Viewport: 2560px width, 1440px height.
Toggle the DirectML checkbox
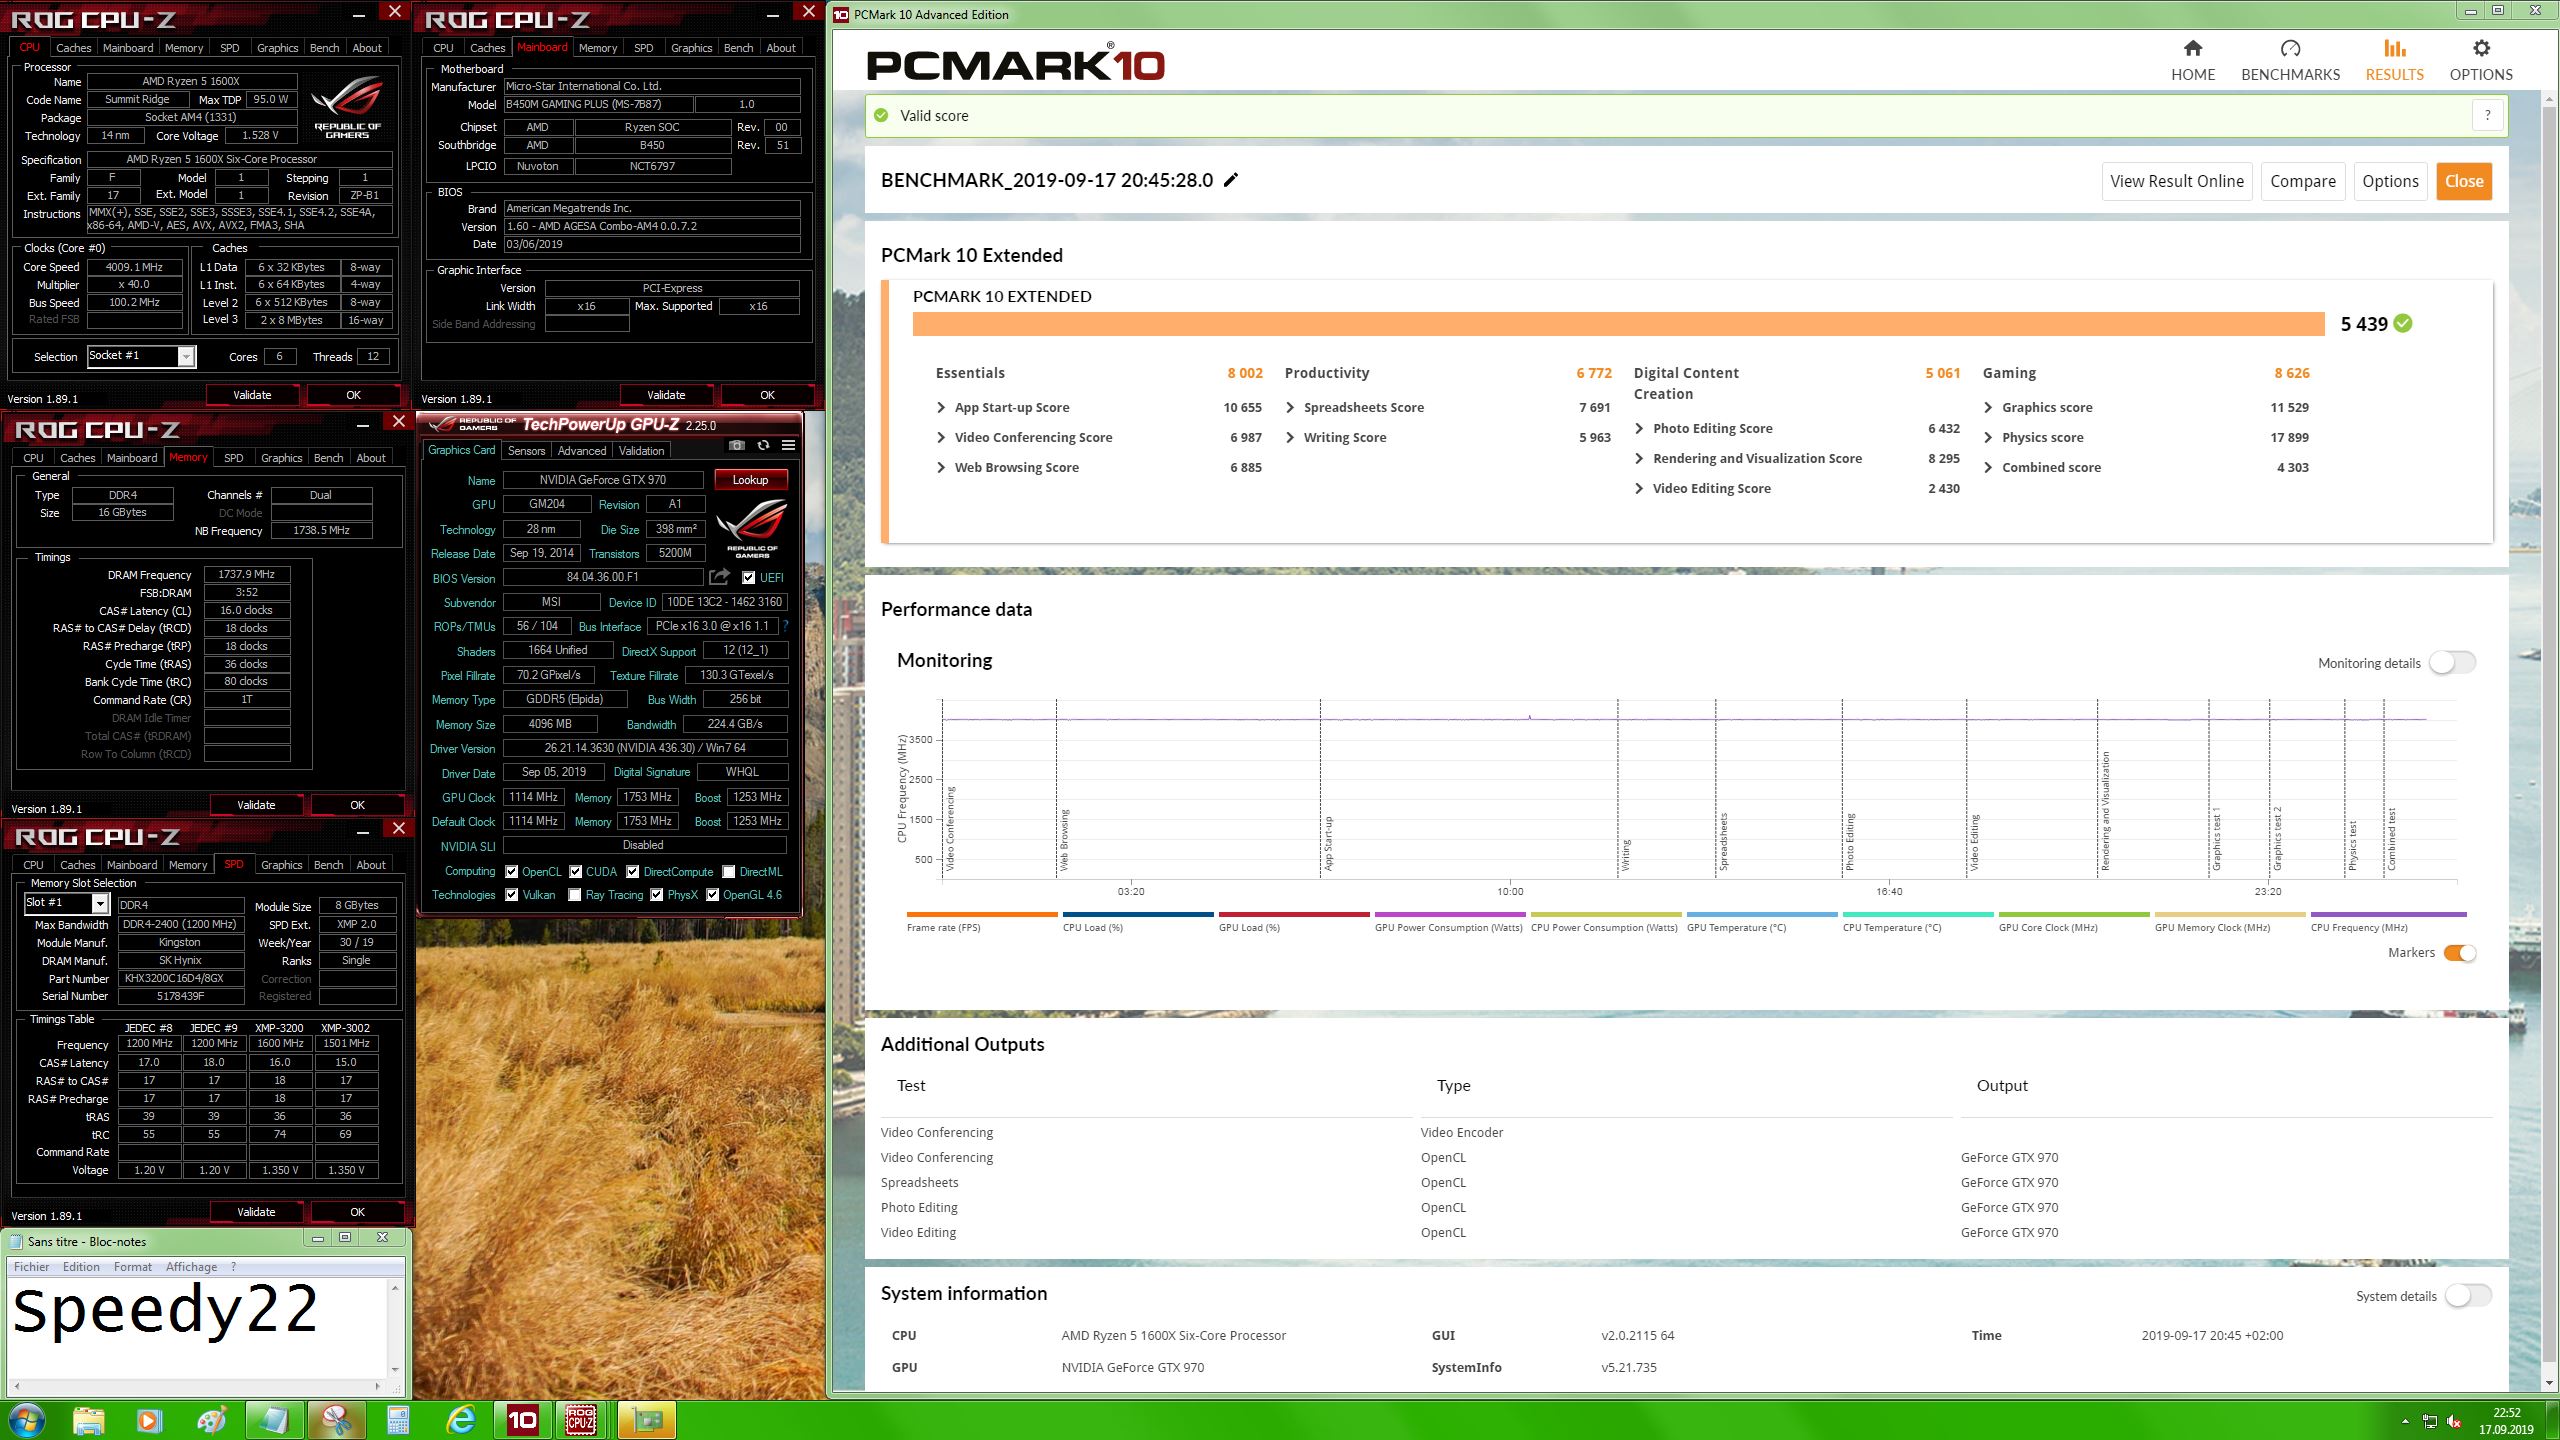[x=729, y=871]
